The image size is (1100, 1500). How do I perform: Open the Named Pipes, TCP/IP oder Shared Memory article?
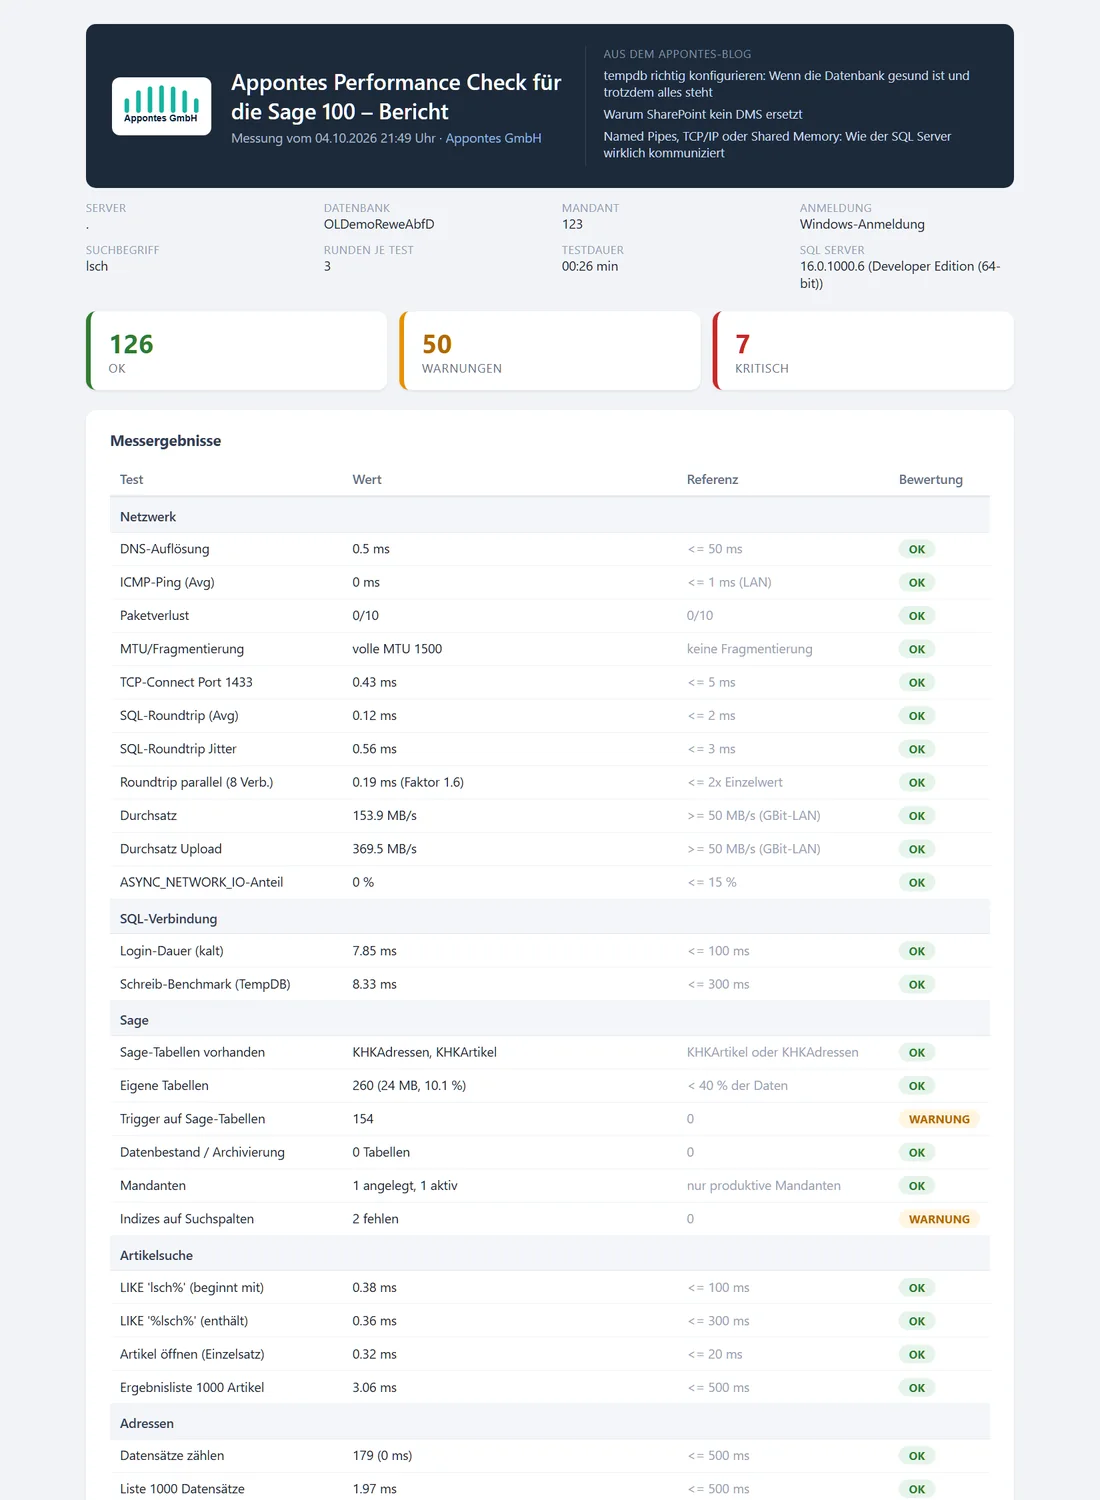[777, 144]
